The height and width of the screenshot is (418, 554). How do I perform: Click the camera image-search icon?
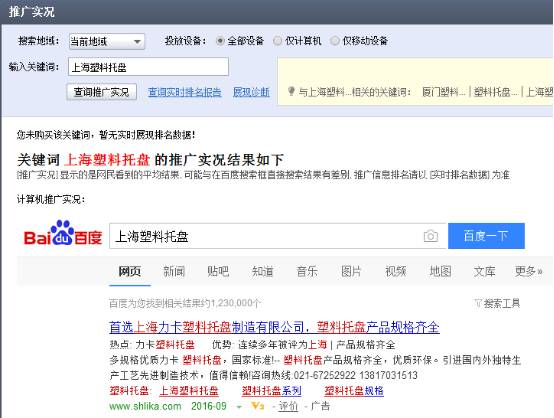[x=430, y=236]
